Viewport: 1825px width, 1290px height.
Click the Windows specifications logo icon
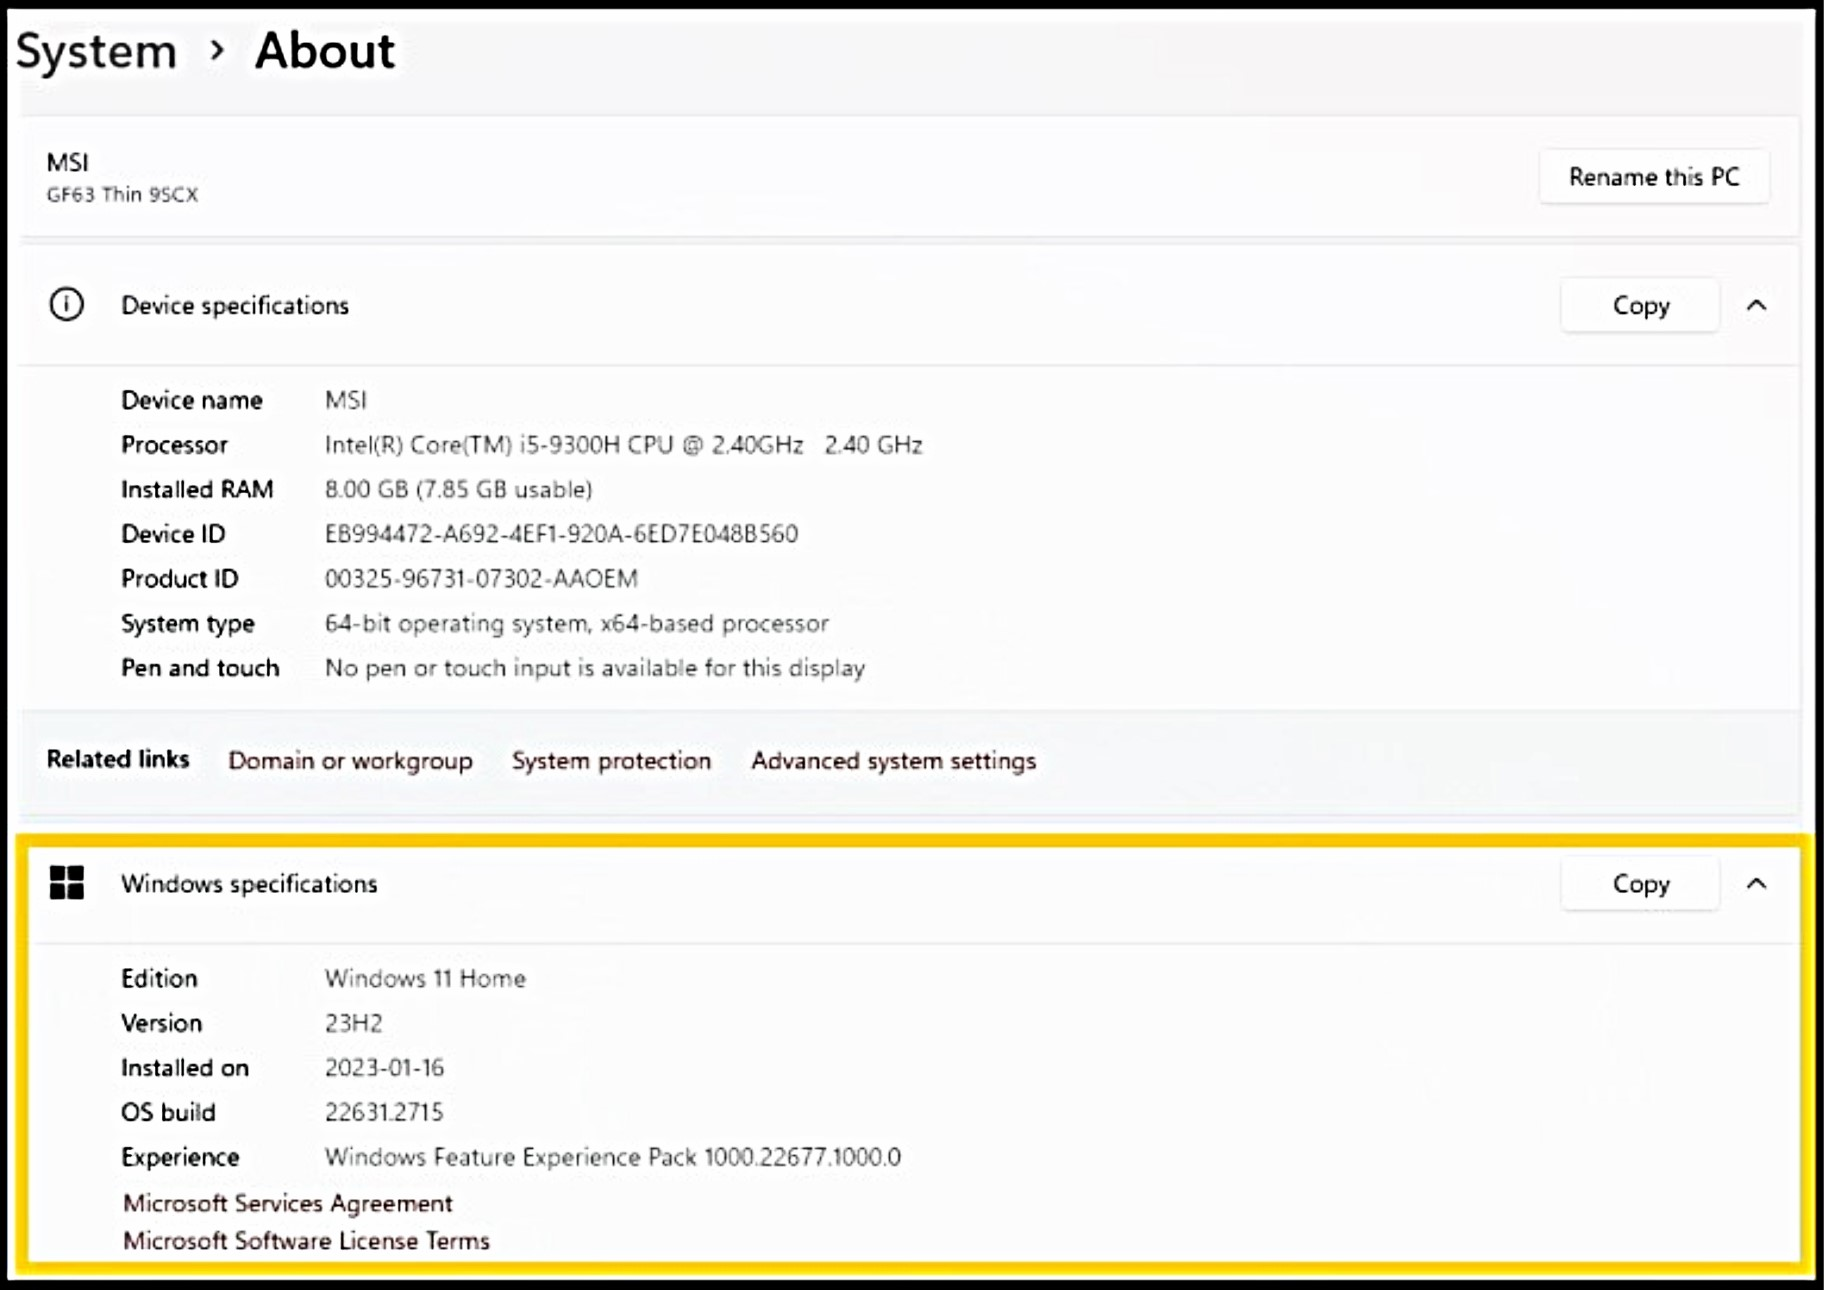(x=66, y=884)
